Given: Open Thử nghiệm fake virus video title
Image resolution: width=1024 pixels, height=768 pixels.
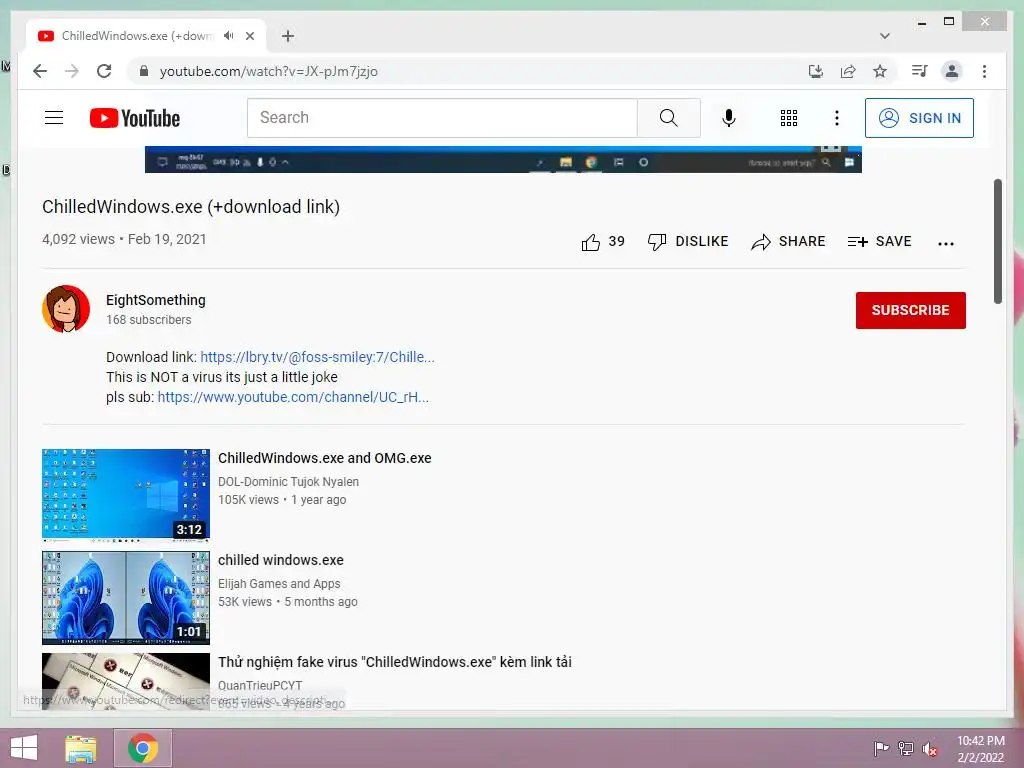Looking at the screenshot, I should coord(394,662).
